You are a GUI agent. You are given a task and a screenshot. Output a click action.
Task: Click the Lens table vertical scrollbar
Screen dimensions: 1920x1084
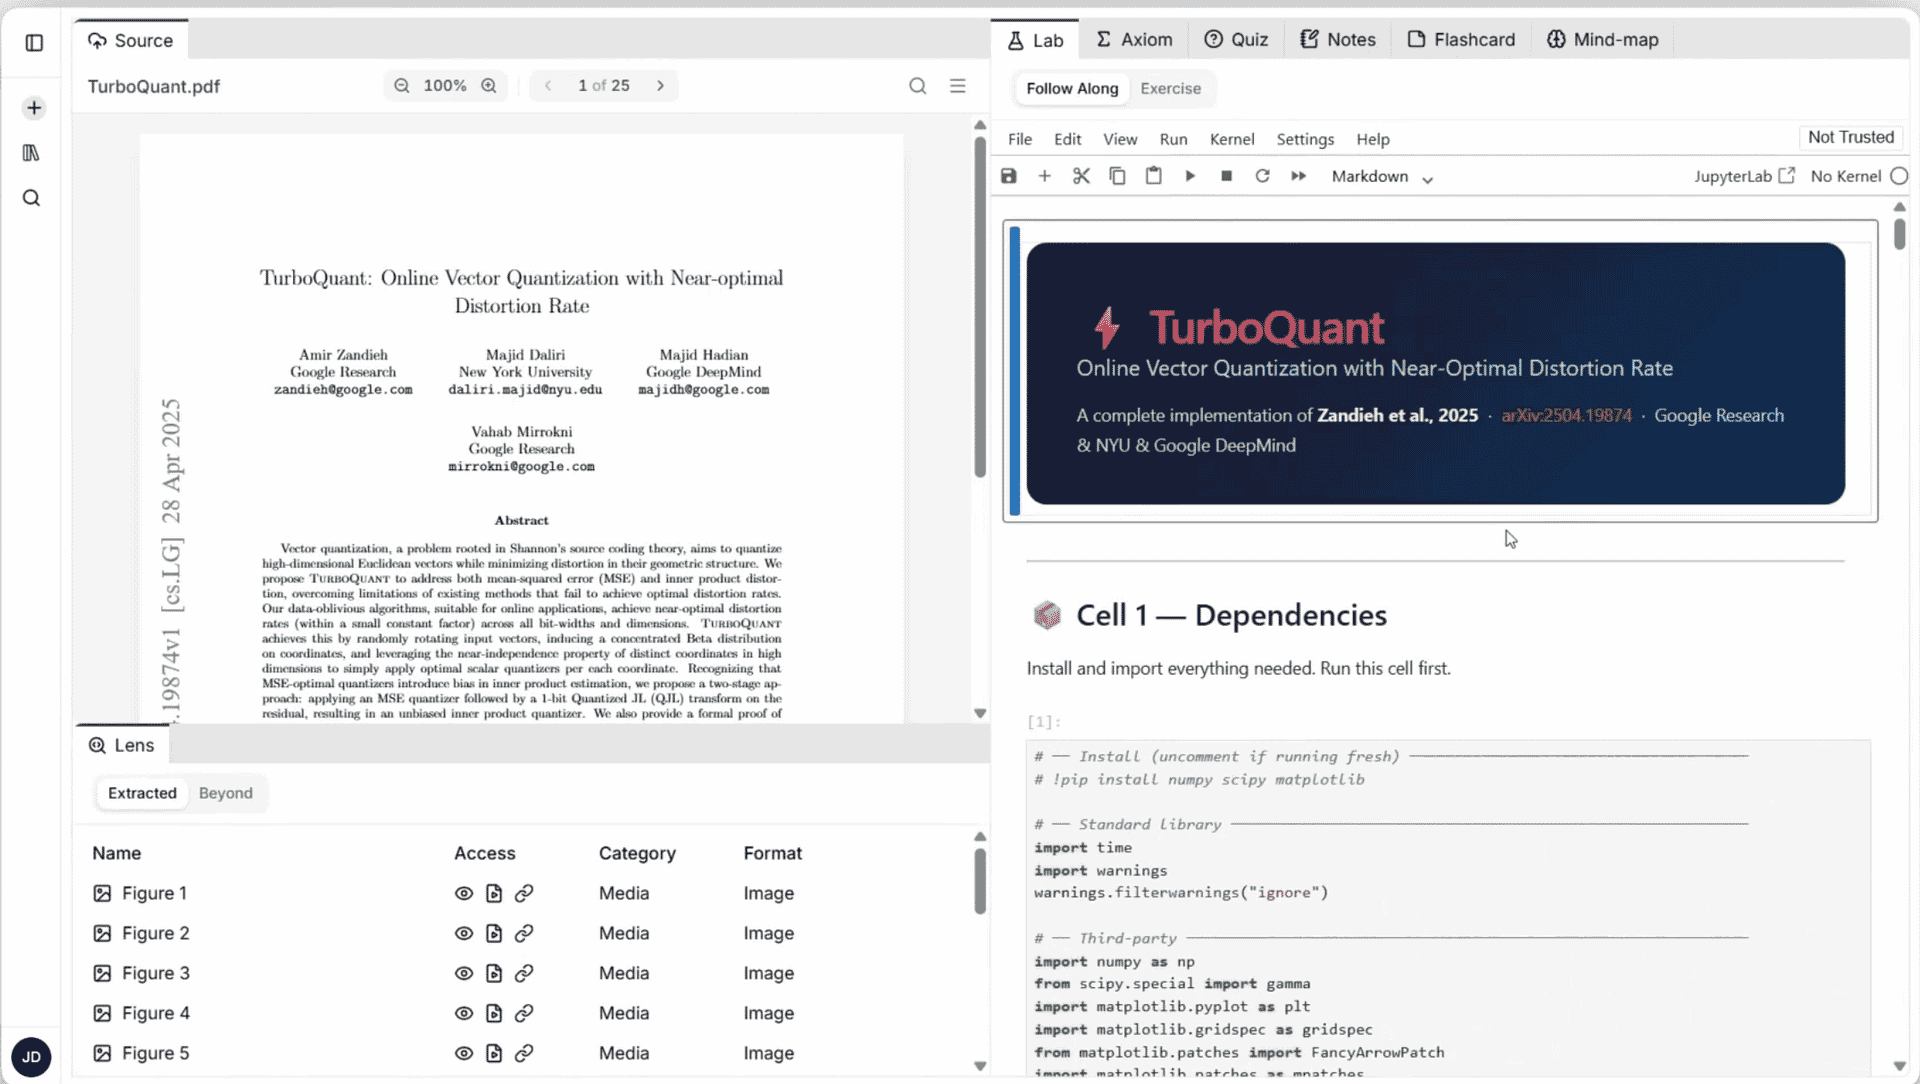pyautogui.click(x=980, y=881)
